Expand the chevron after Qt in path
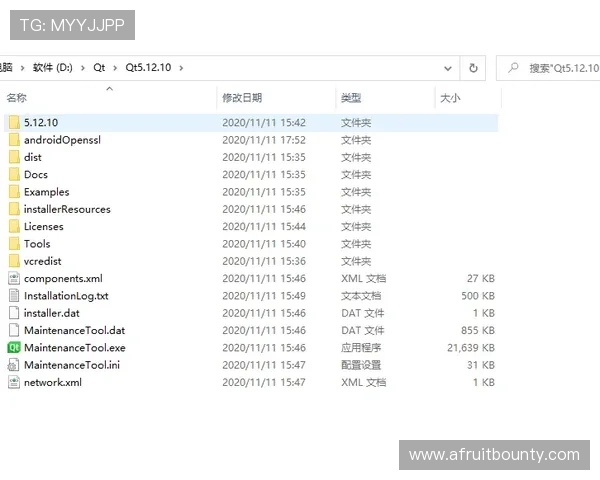Viewport: 600px width, 480px height. [x=115, y=68]
